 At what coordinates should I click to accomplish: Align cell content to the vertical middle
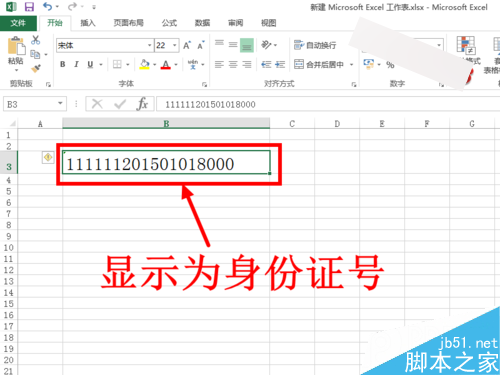pos(233,45)
